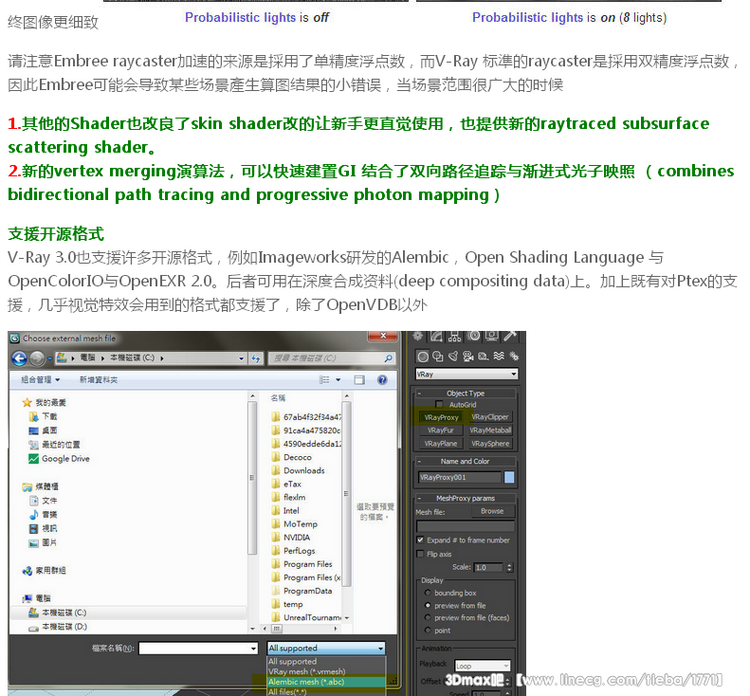
Task: Select the NVIDIA folder
Action: 291,538
